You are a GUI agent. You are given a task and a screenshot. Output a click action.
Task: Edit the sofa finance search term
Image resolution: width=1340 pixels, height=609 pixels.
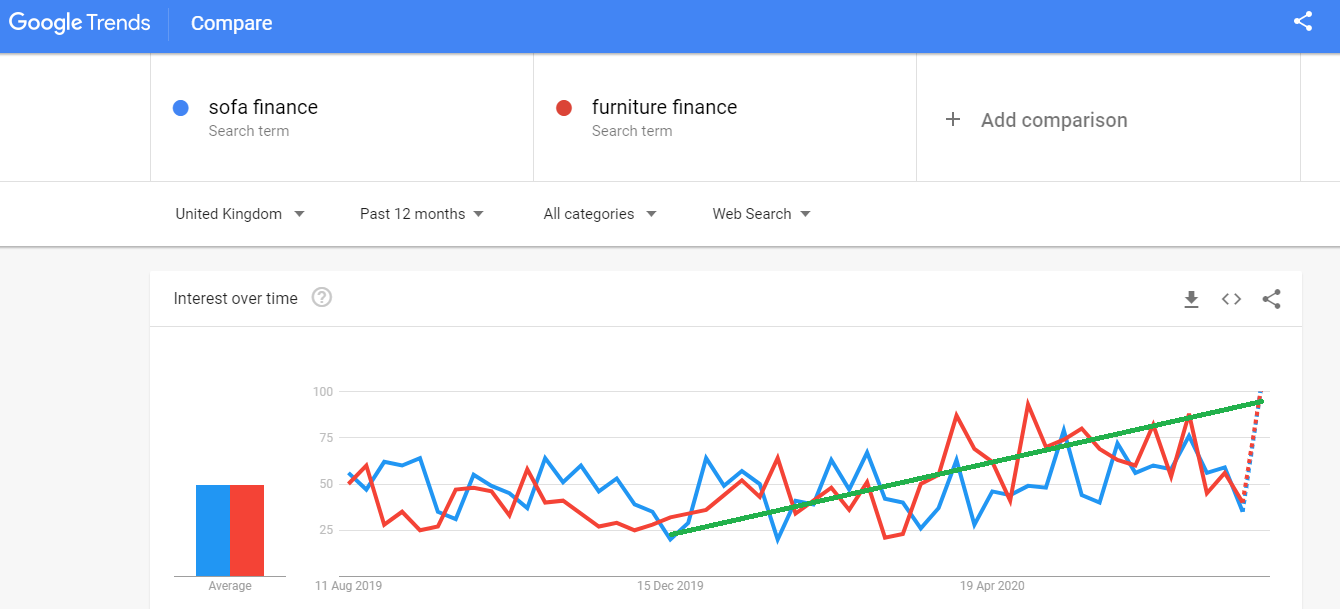(x=263, y=108)
